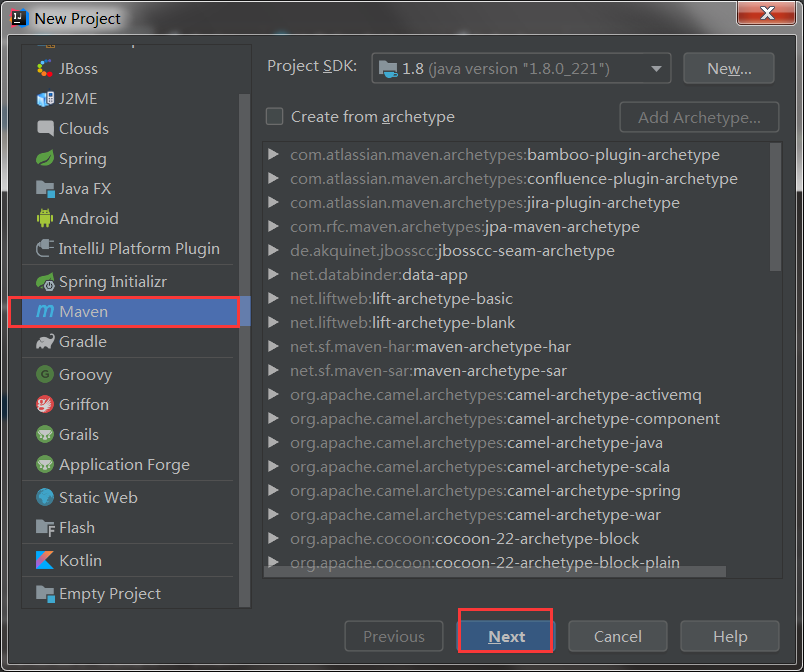Click the Groovy G icon
The height and width of the screenshot is (672, 804).
(45, 374)
